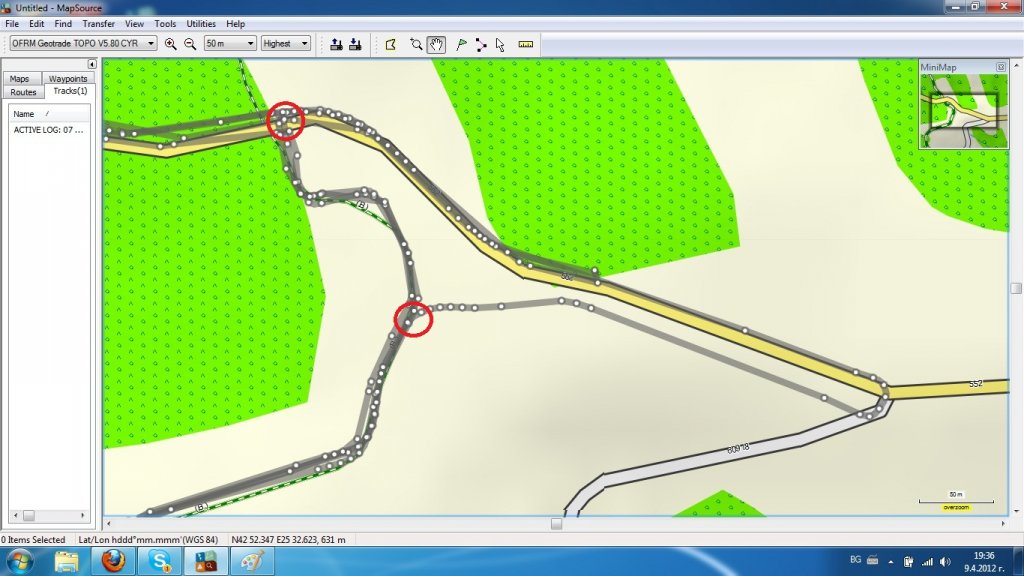Screen dimensions: 1024x576
Task: Collapse the left data panel arrow
Action: (92, 64)
